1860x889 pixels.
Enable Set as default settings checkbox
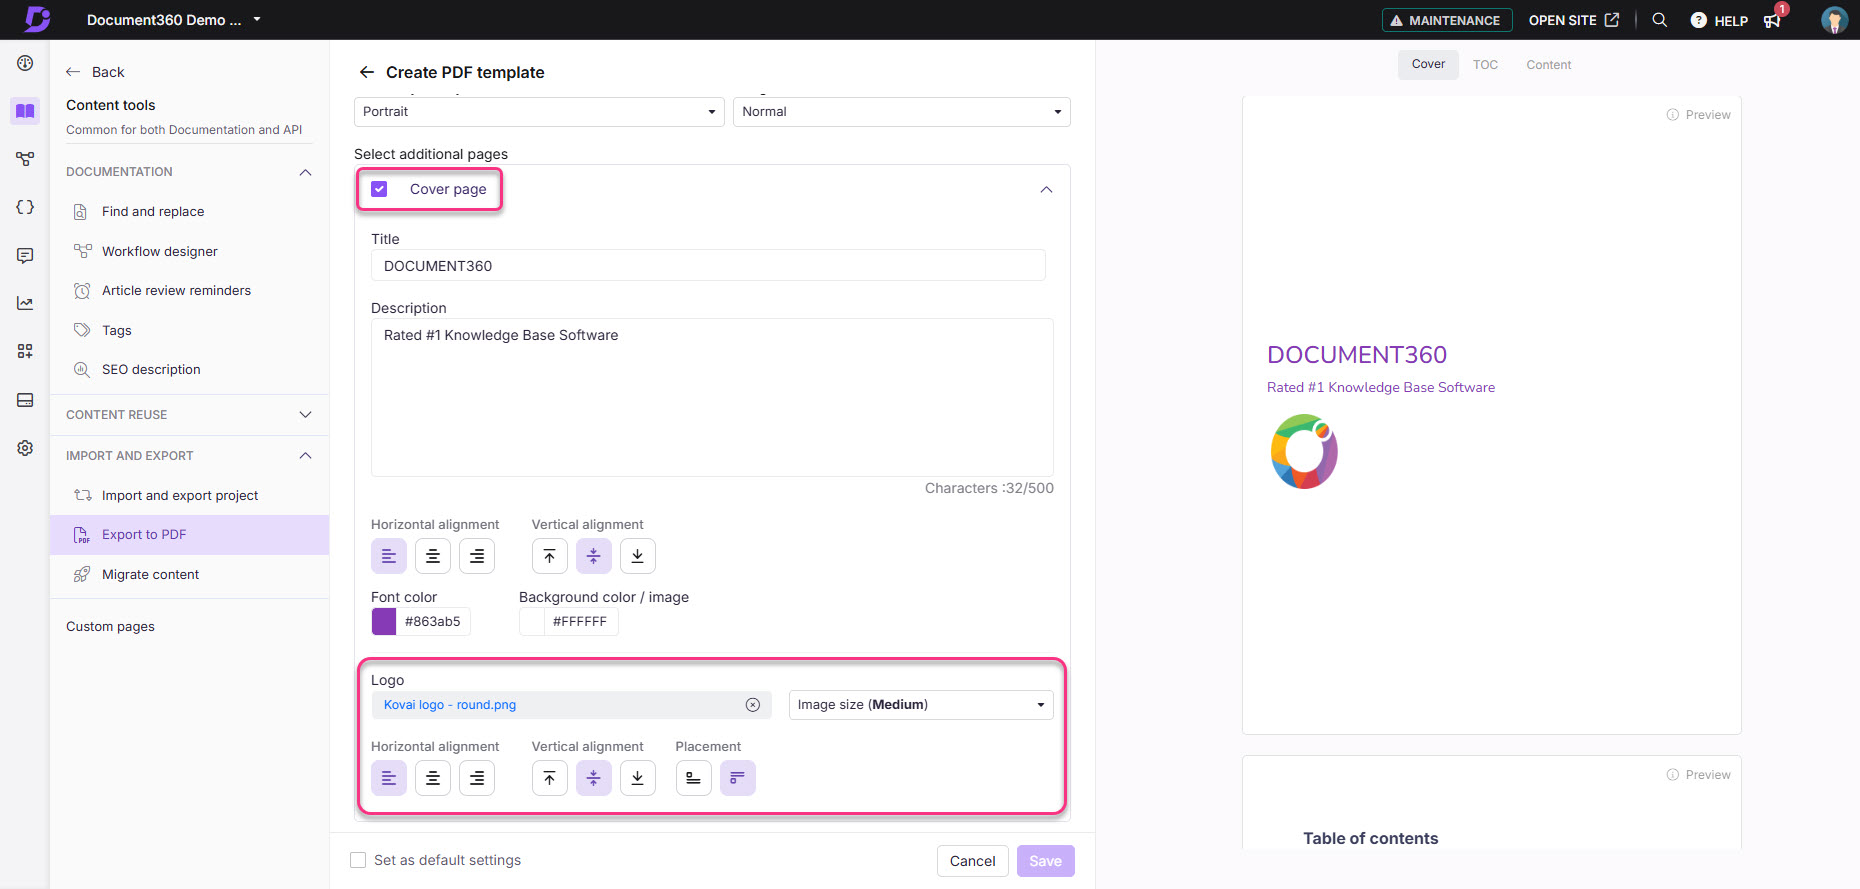click(x=358, y=860)
